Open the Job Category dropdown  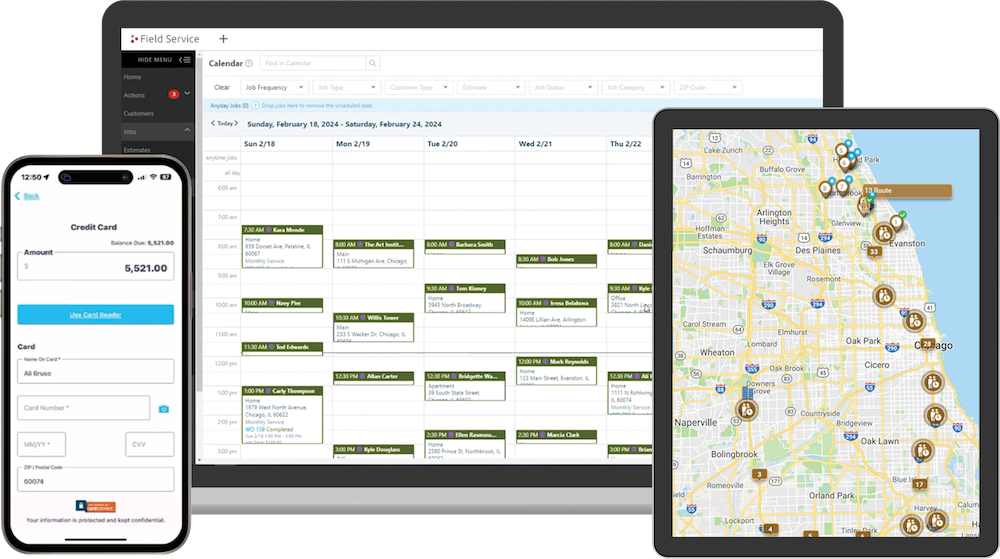coord(636,87)
